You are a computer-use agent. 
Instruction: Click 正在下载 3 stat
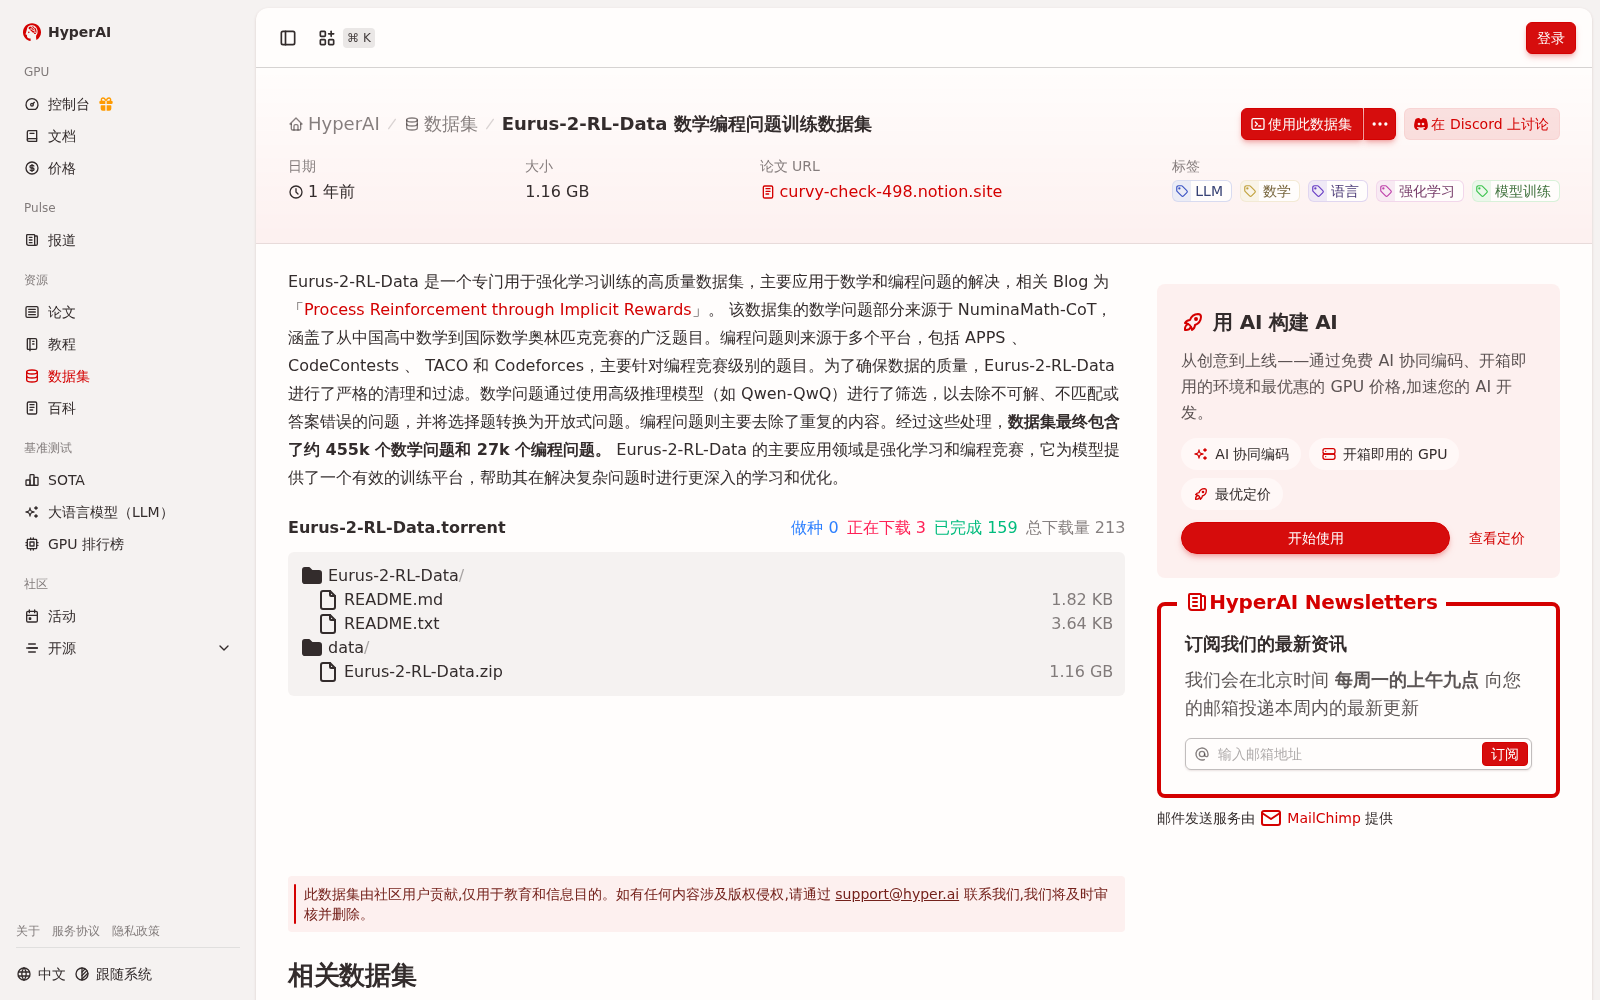click(x=886, y=528)
